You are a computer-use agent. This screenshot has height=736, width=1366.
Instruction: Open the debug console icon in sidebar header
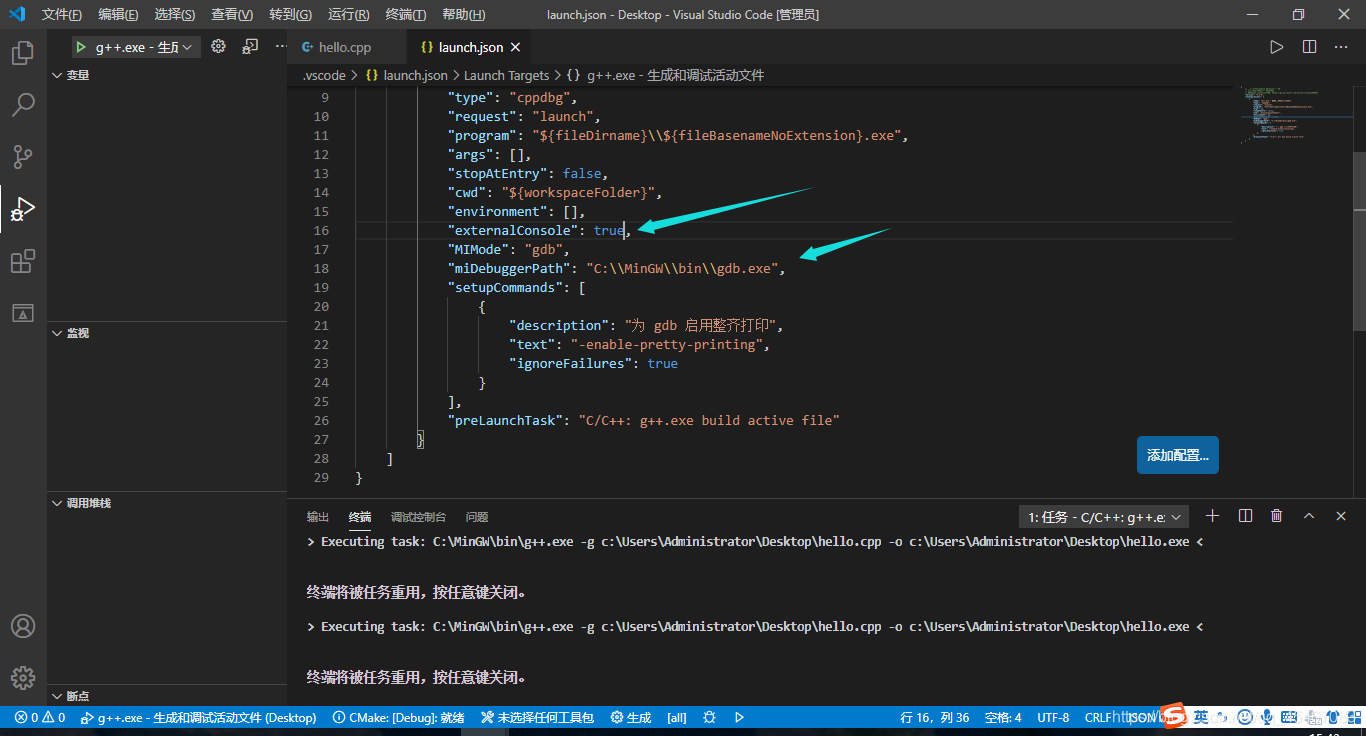point(250,47)
